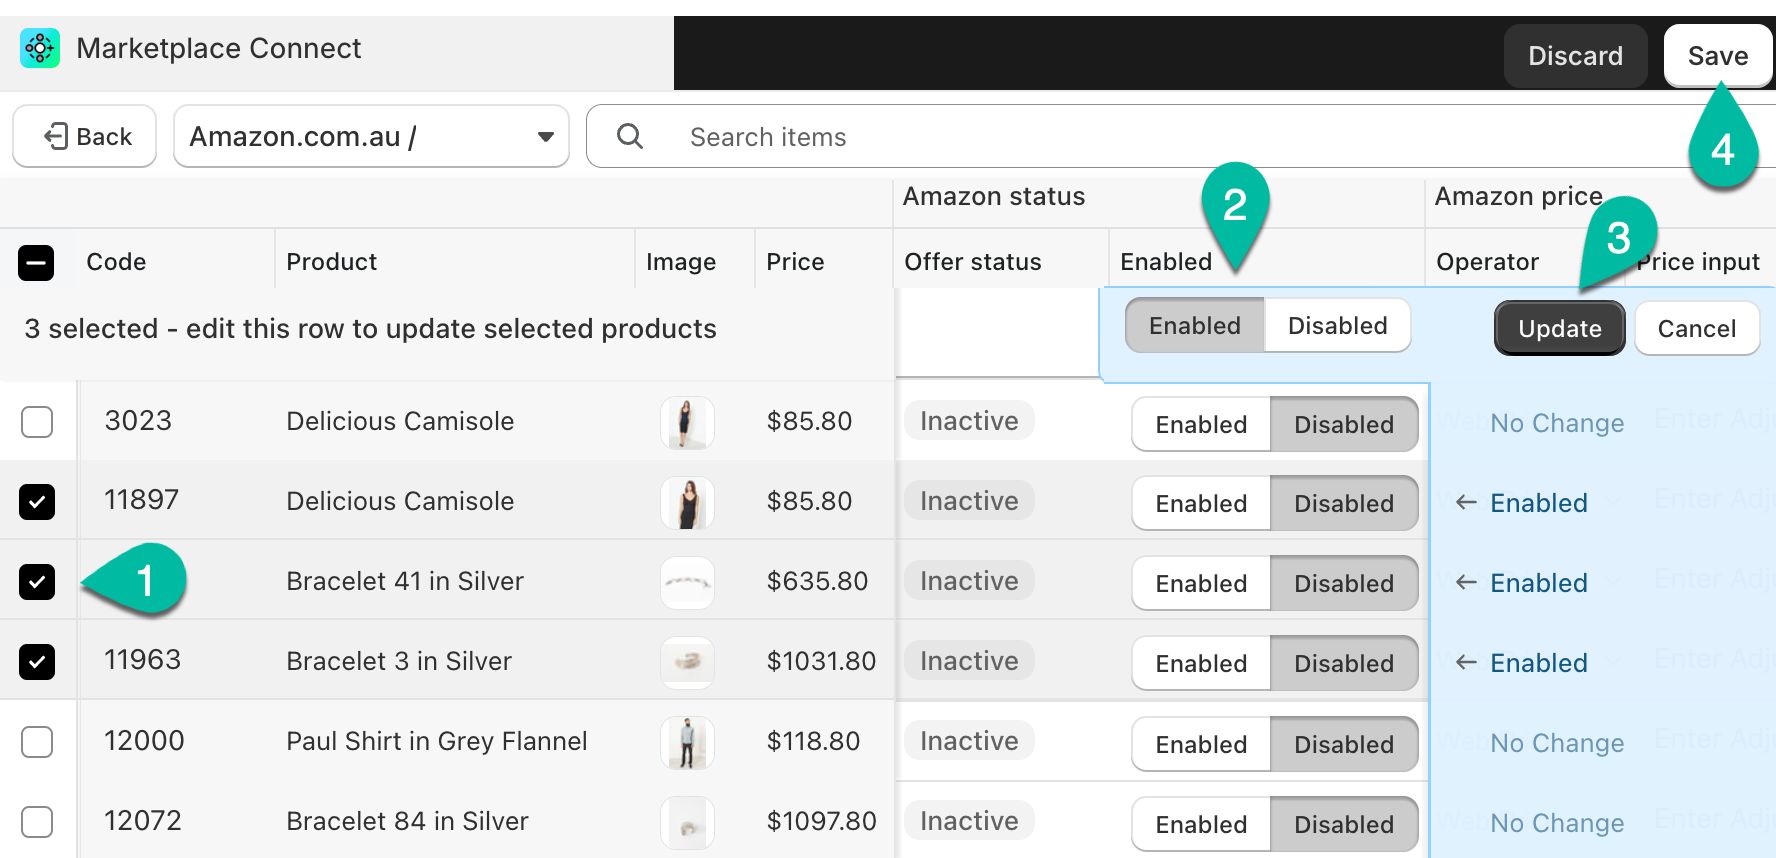Discard the pending changes
The width and height of the screenshot is (1776, 858).
pyautogui.click(x=1575, y=56)
